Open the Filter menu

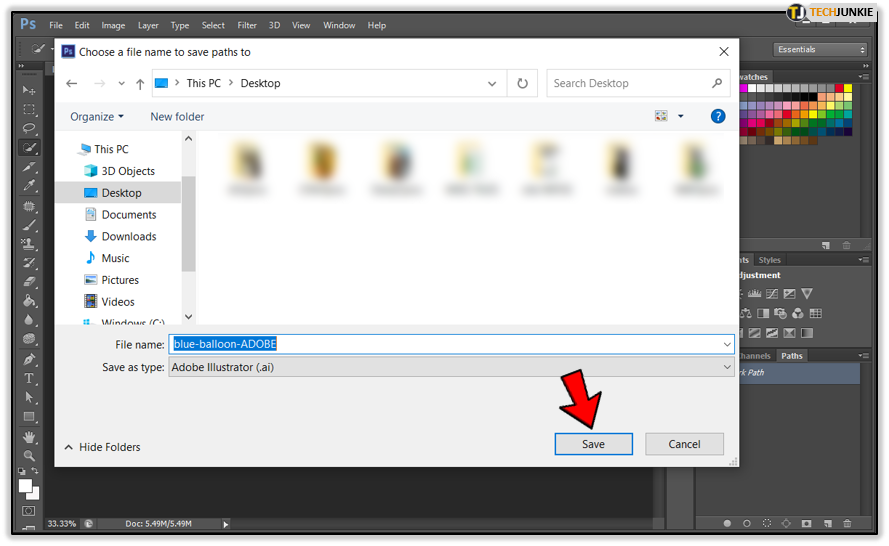pos(247,26)
